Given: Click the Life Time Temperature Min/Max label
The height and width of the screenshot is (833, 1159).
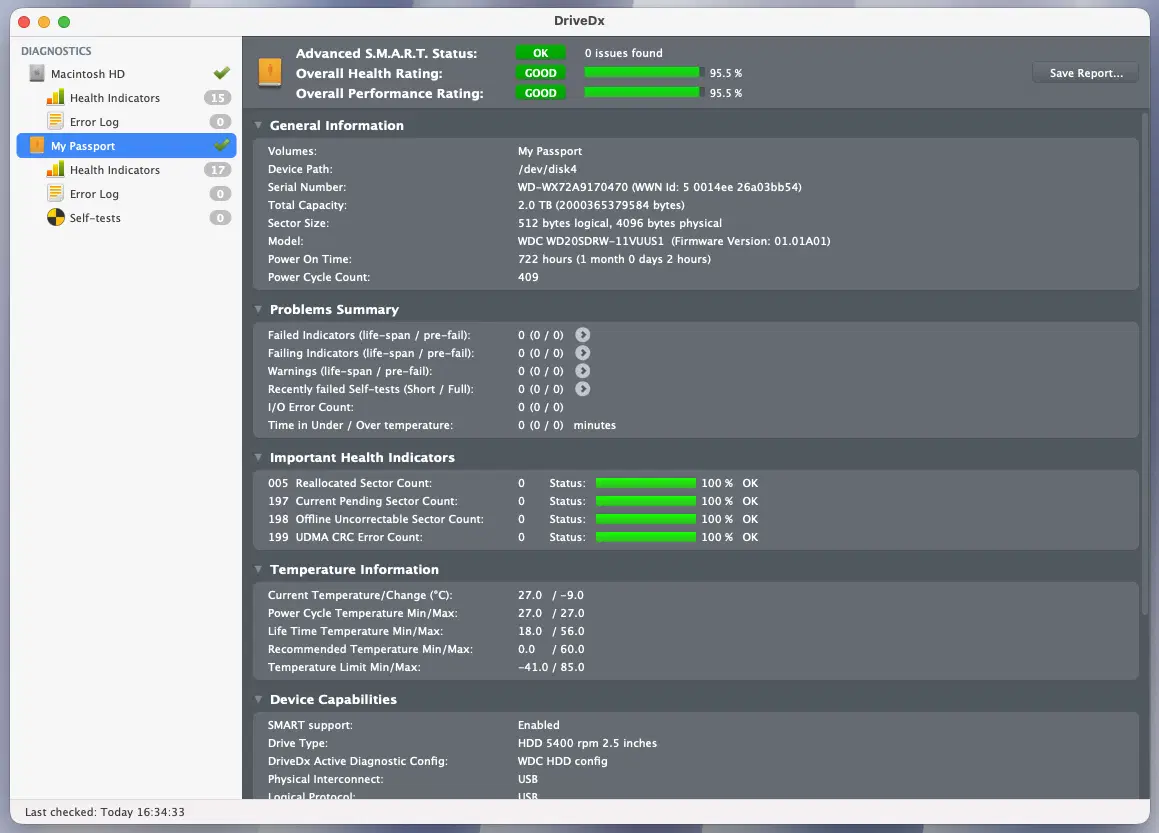Looking at the screenshot, I should (355, 631).
